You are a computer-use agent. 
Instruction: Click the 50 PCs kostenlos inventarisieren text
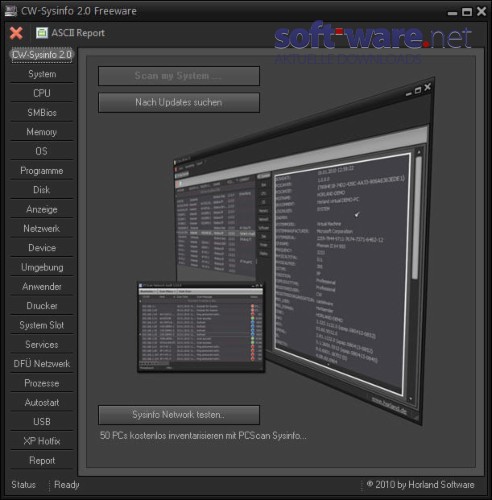203,436
